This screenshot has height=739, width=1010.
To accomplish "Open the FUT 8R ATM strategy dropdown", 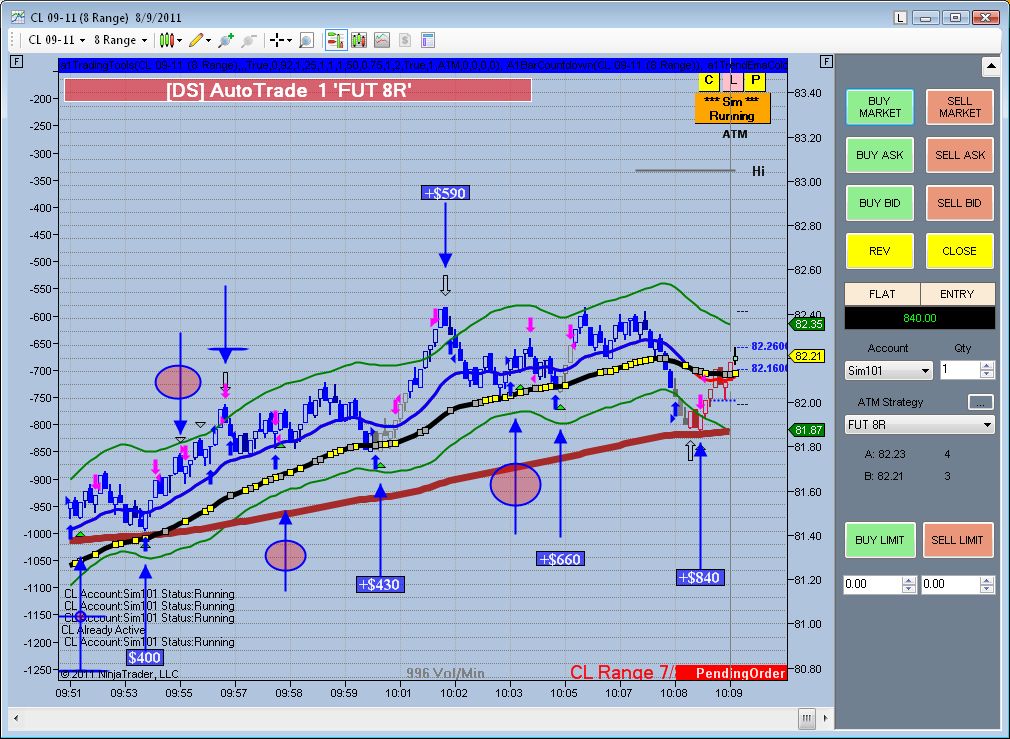I will click(919, 425).
